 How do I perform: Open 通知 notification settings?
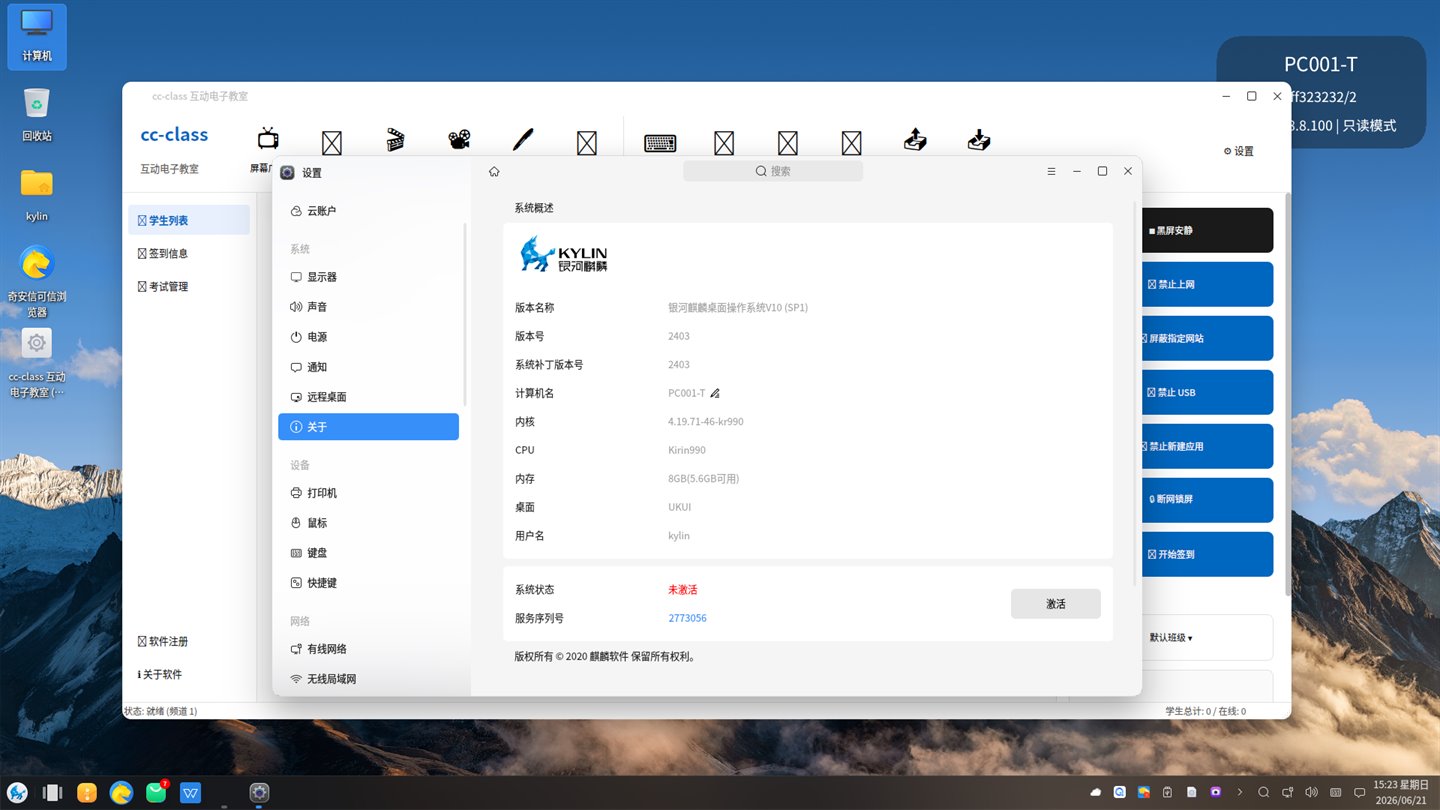pyautogui.click(x=368, y=367)
